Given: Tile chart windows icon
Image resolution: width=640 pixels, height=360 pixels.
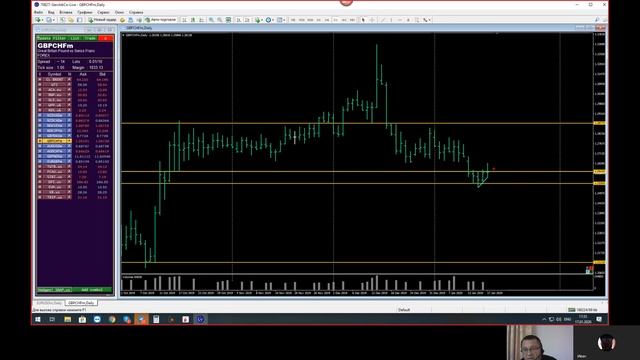Looking at the screenshot, I should pyautogui.click(x=228, y=20).
